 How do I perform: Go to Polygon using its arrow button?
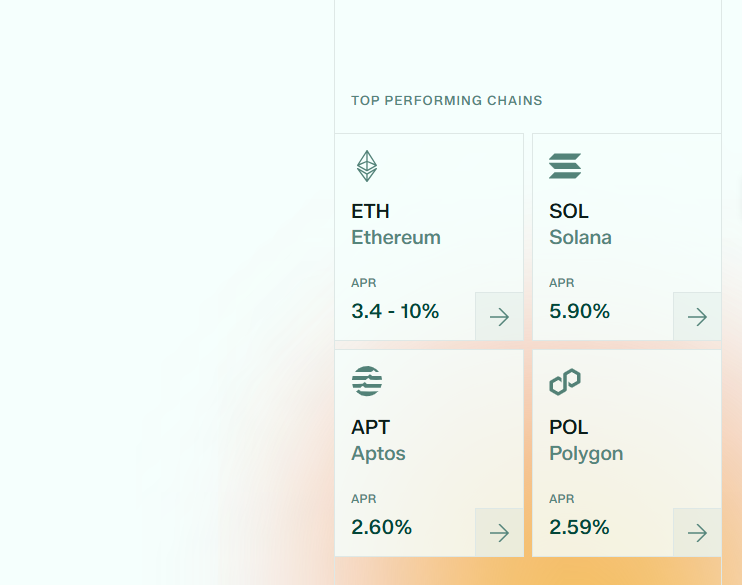[x=697, y=533]
